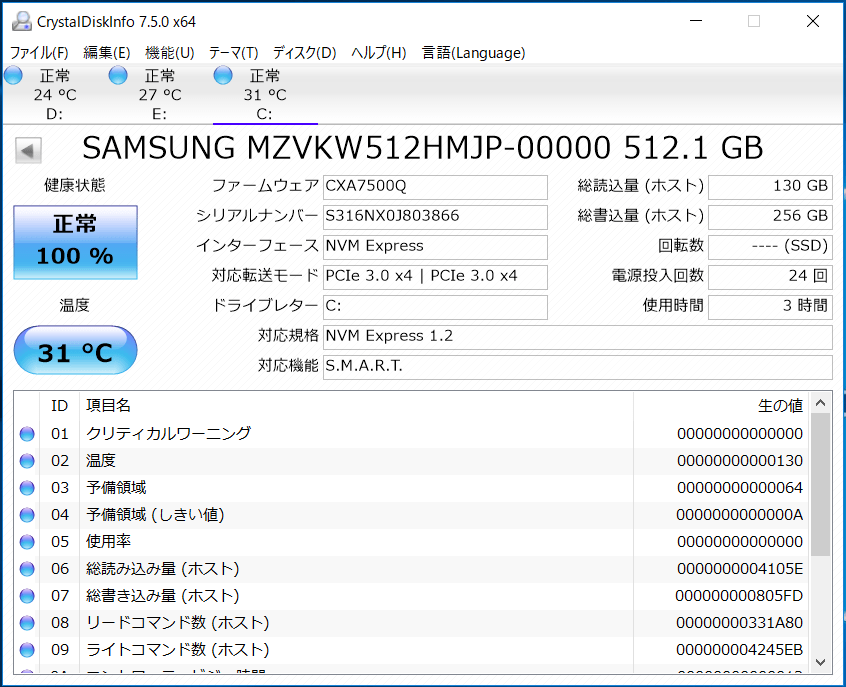The image size is (846, 687).
Task: Click the serial number field S316NX0J803866
Action: pyautogui.click(x=435, y=217)
